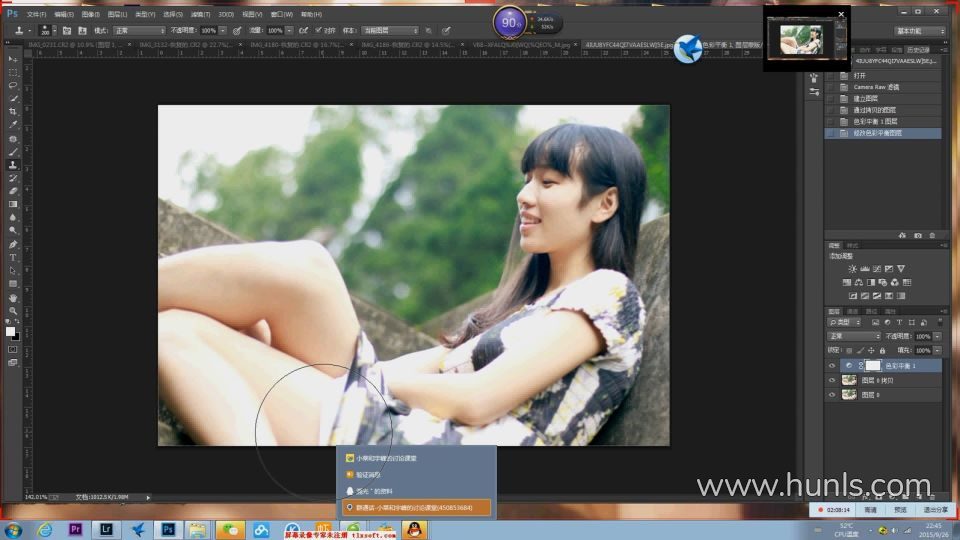
Task: Click the foreground color swatch
Action: [10, 331]
